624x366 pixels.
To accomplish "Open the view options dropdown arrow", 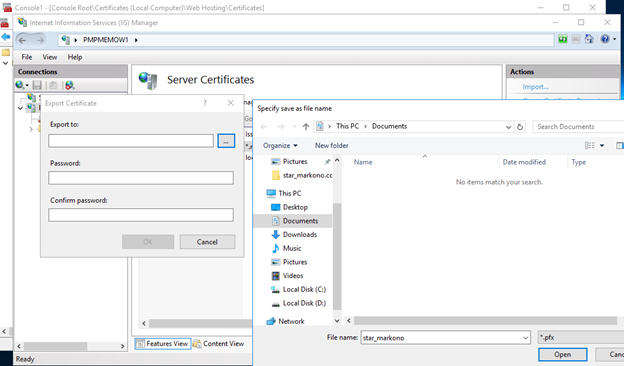I will coord(602,146).
